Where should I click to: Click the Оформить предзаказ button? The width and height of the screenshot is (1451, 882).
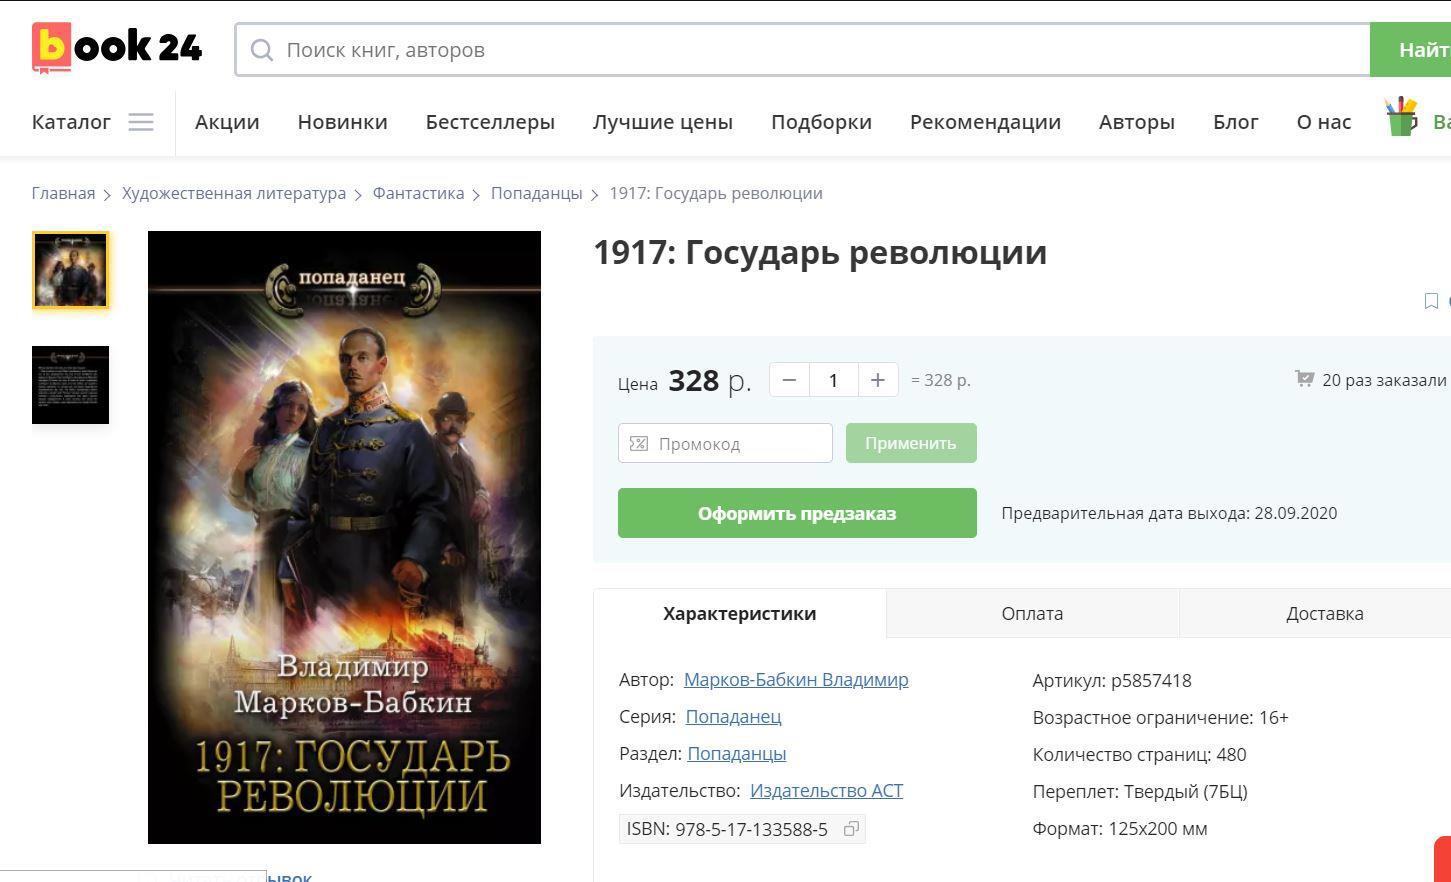tap(797, 513)
